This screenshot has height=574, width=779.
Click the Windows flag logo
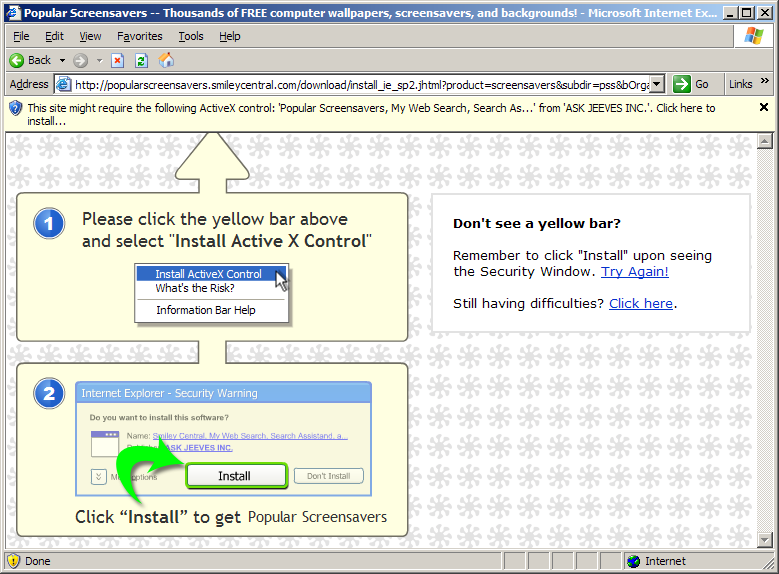click(x=754, y=36)
